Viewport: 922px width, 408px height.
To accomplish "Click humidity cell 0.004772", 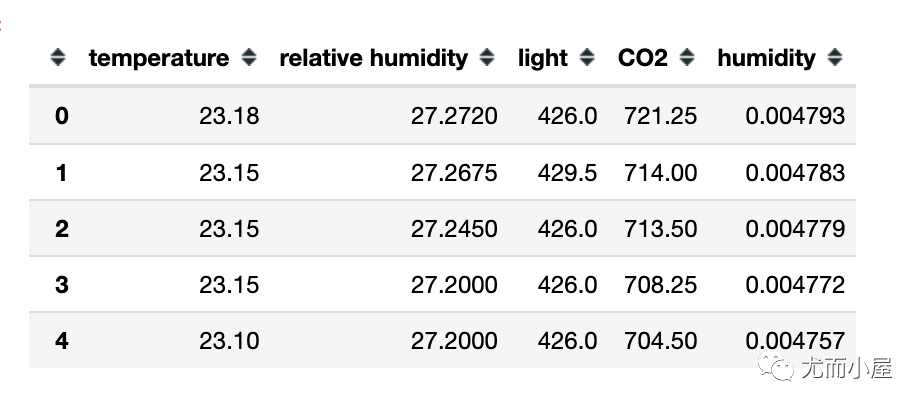I will [795, 285].
